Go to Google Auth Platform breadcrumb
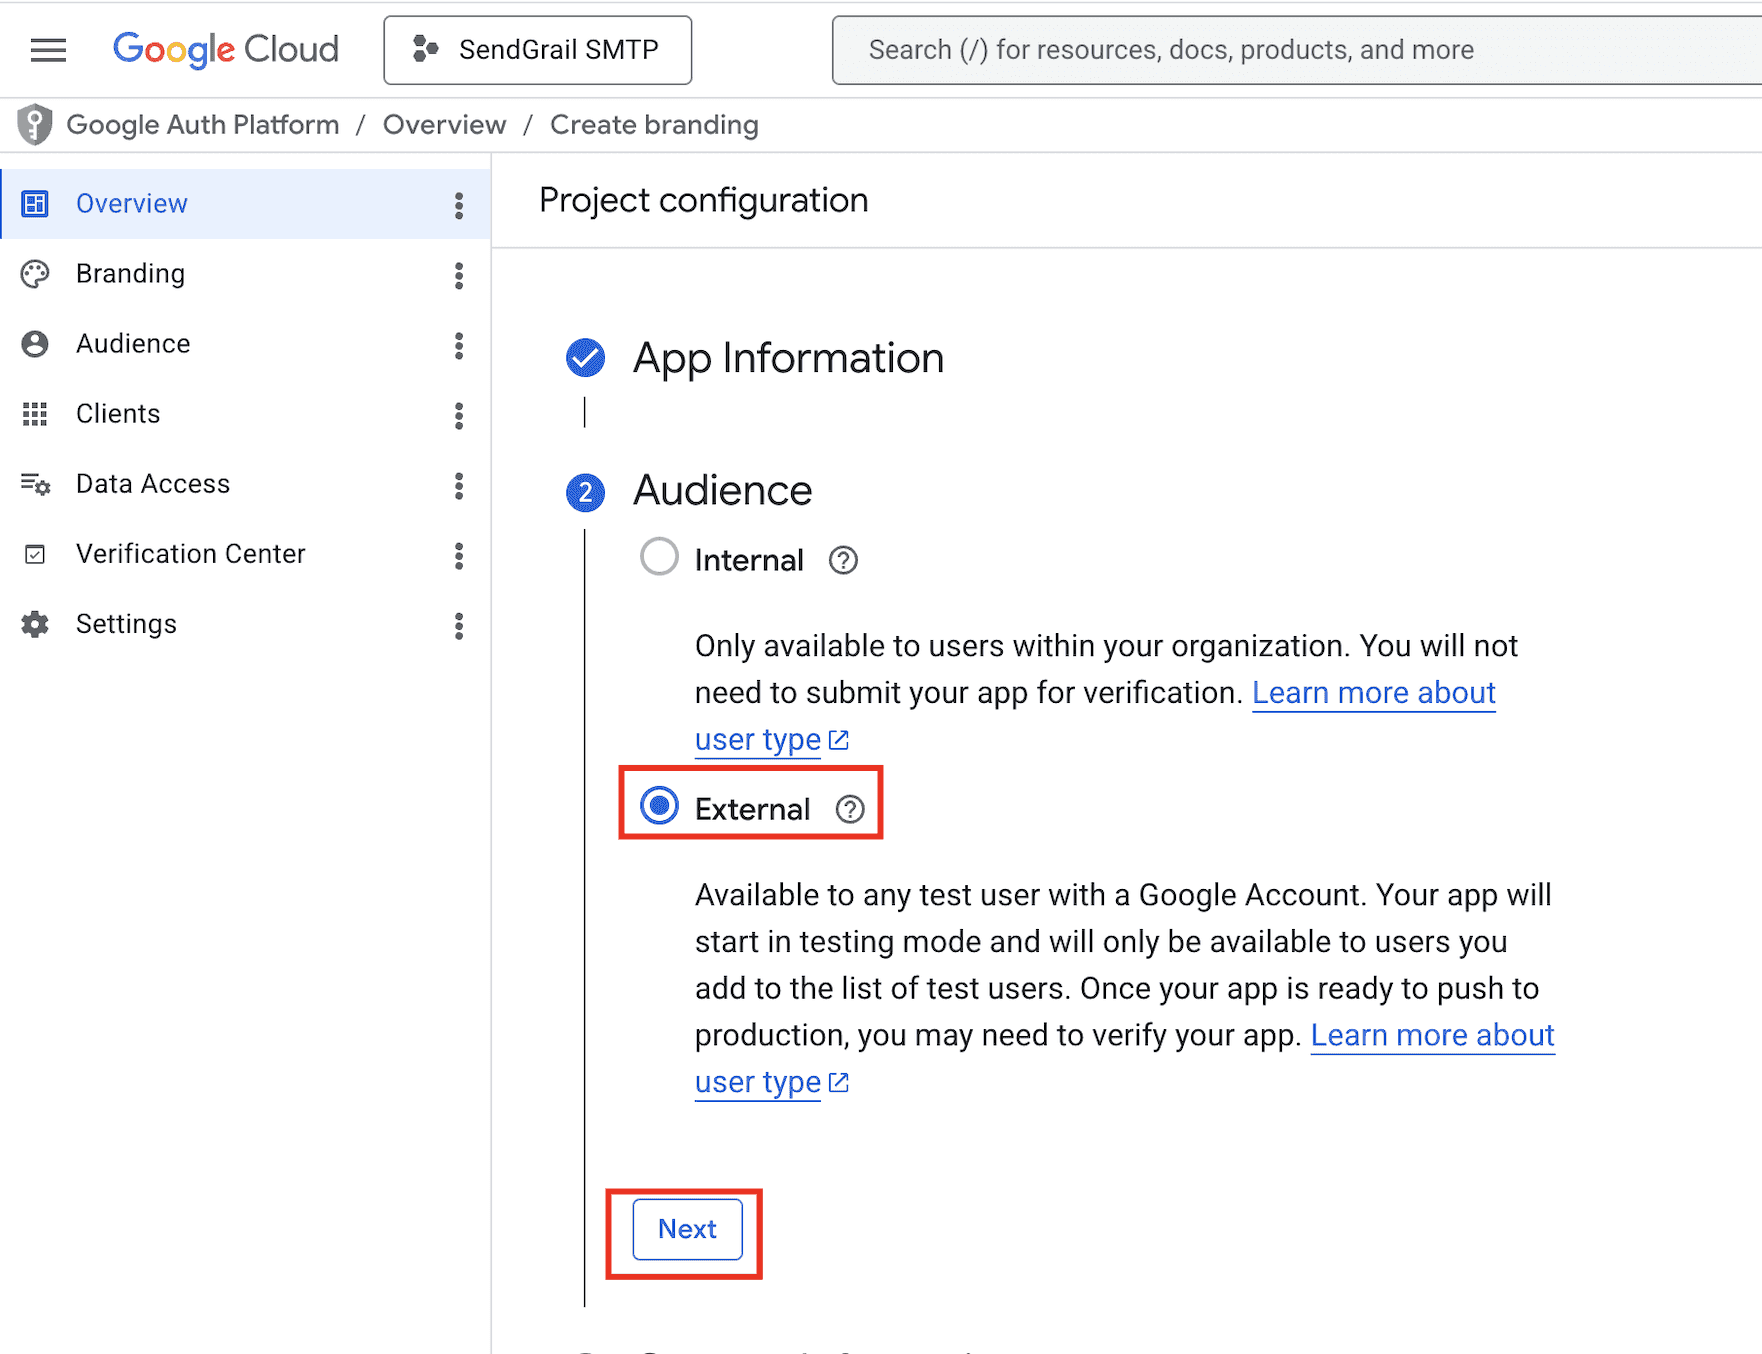 pyautogui.click(x=203, y=125)
